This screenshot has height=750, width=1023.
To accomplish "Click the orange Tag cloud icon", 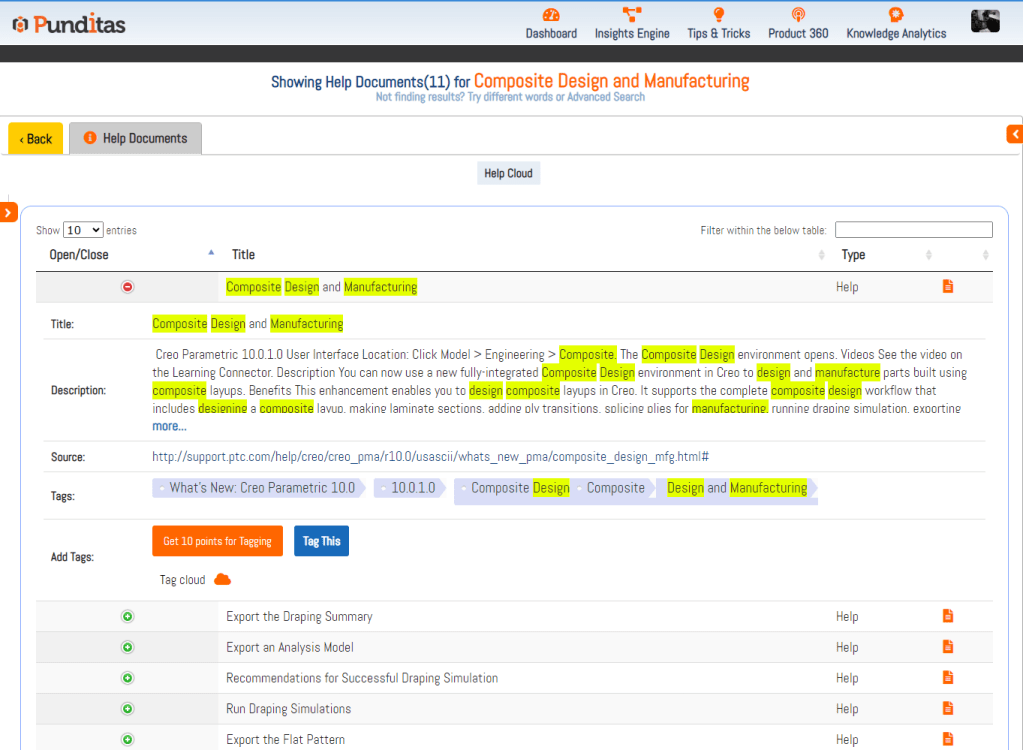I will [x=223, y=580].
